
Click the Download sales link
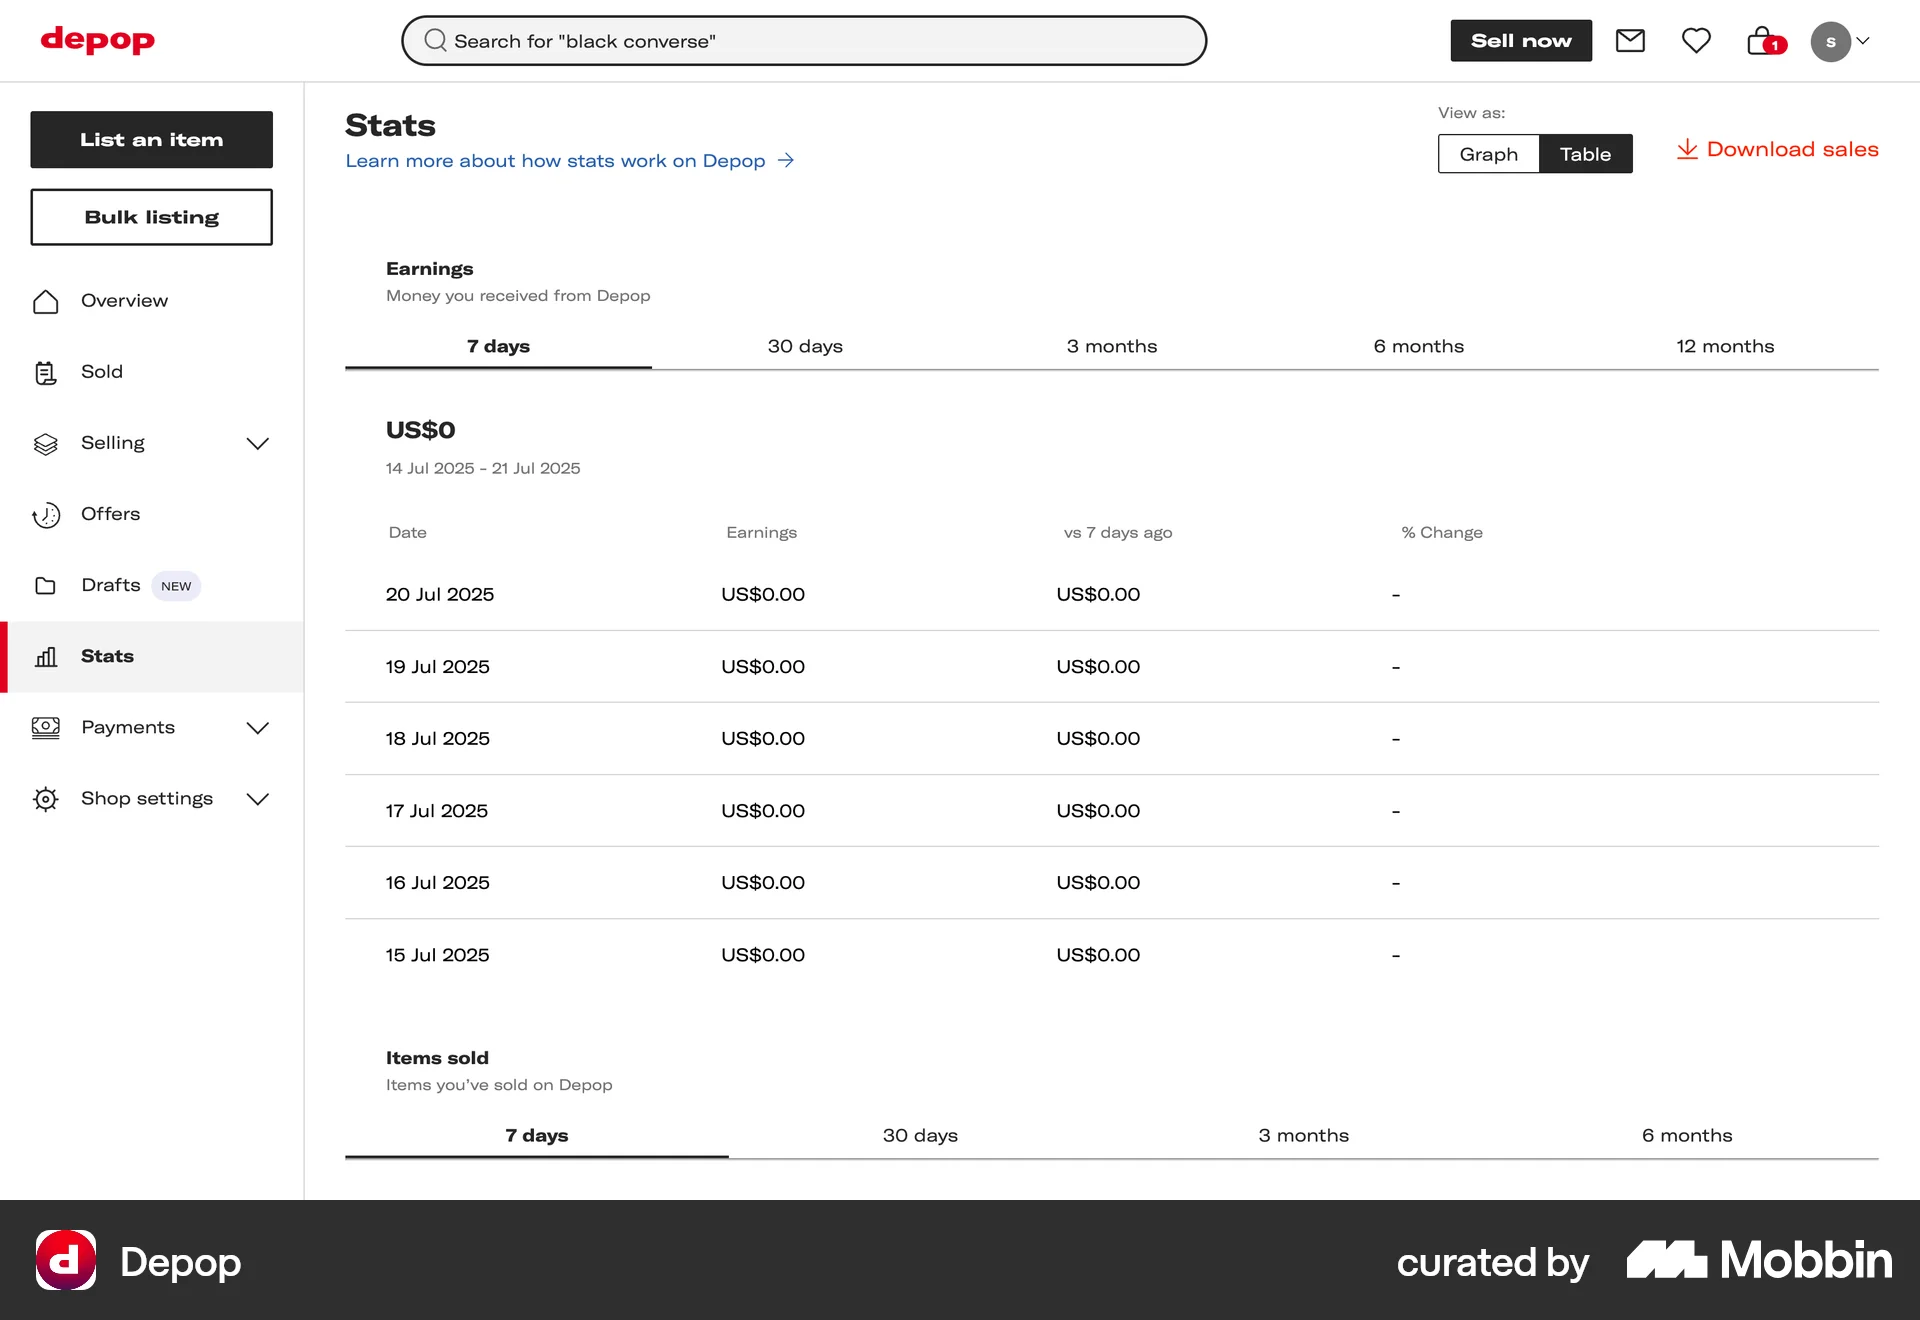1778,150
